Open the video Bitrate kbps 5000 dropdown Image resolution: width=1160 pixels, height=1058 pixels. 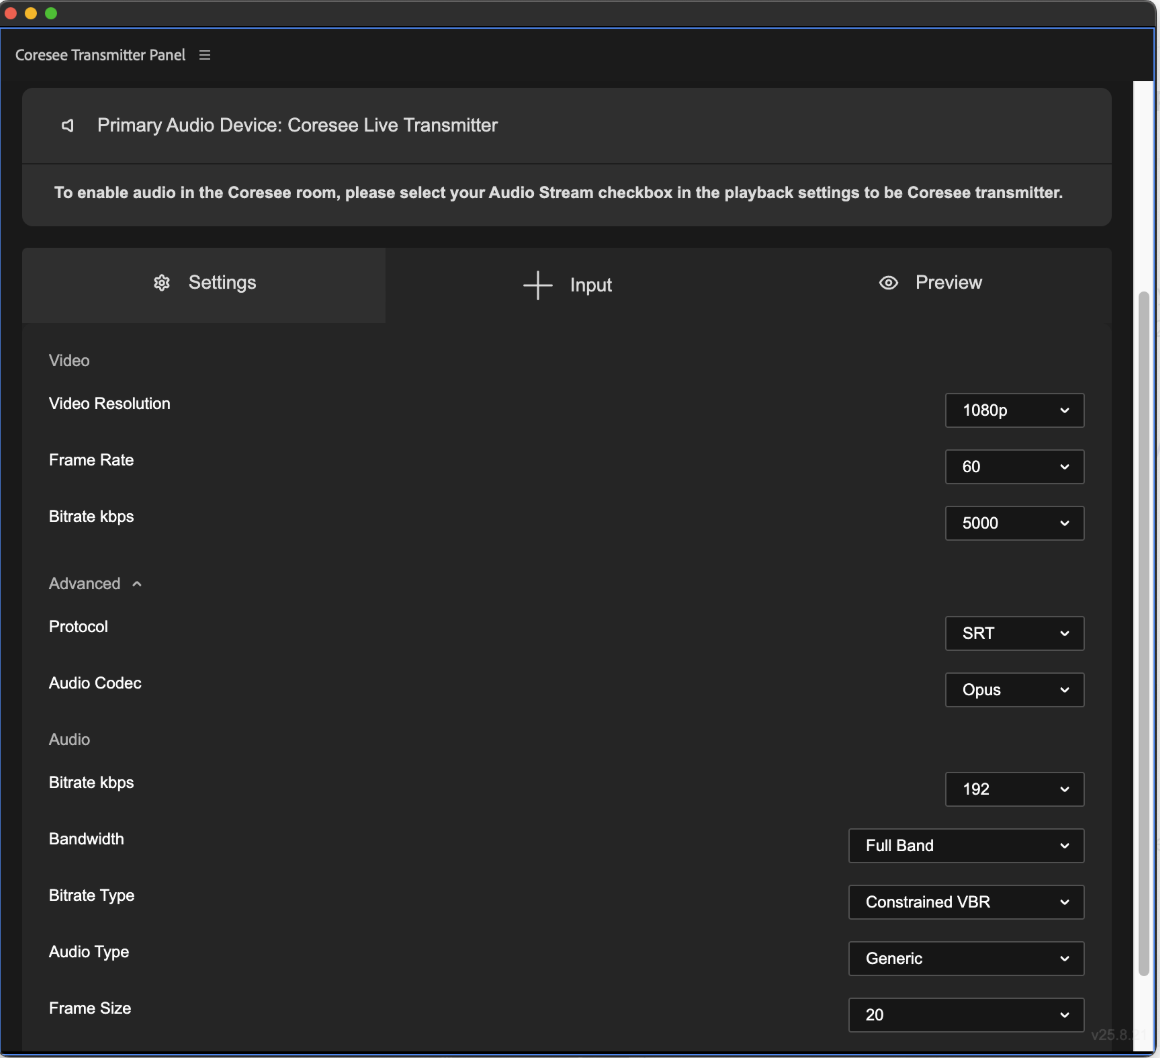coord(1014,523)
